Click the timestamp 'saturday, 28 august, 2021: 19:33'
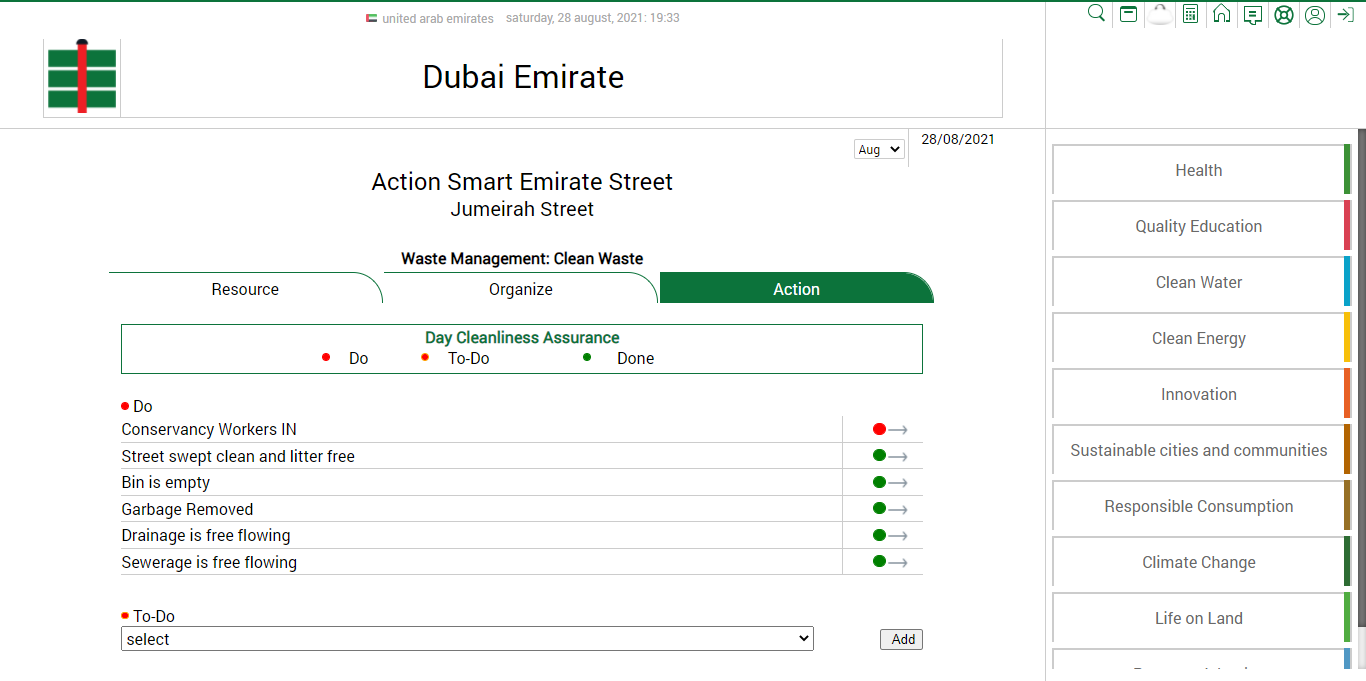The image size is (1366, 681). tap(593, 18)
